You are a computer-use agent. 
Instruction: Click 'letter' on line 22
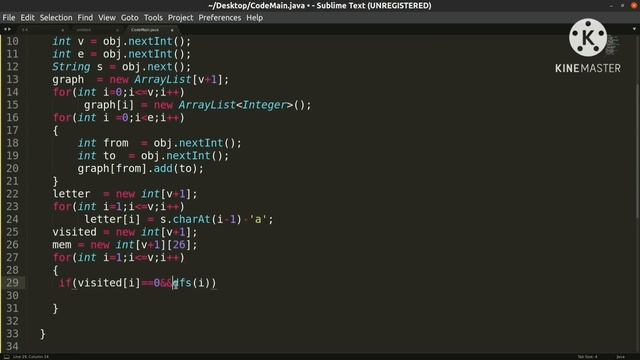tap(71, 194)
